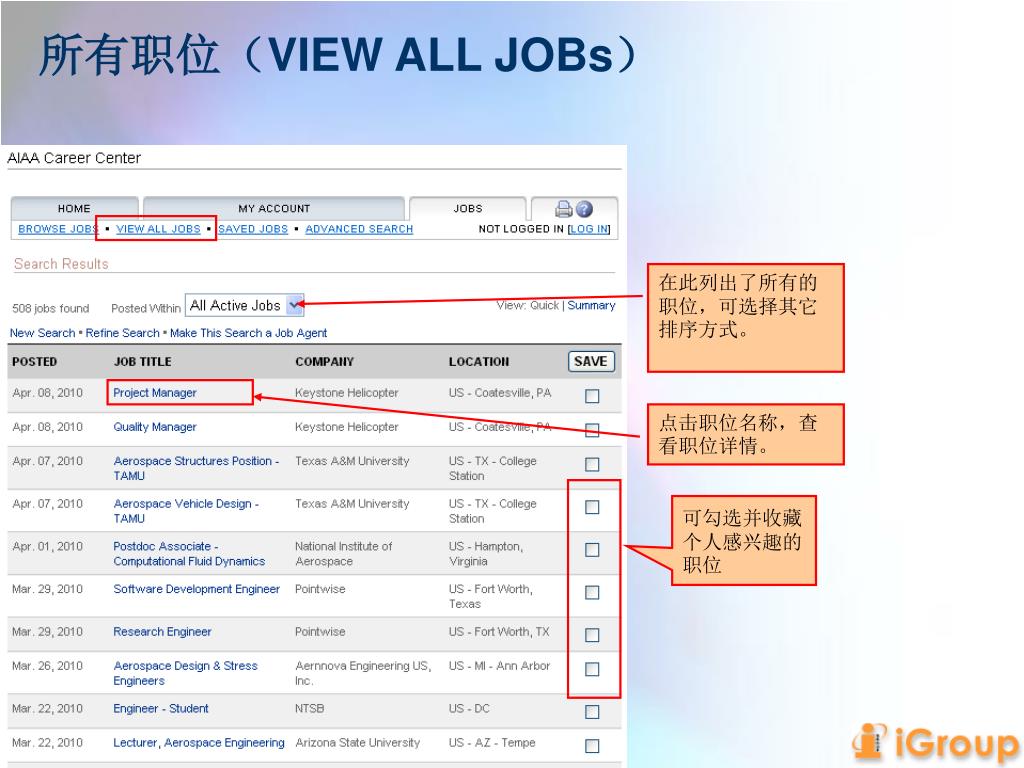Click the JOB TITLE column header
1024x768 pixels.
[142, 362]
